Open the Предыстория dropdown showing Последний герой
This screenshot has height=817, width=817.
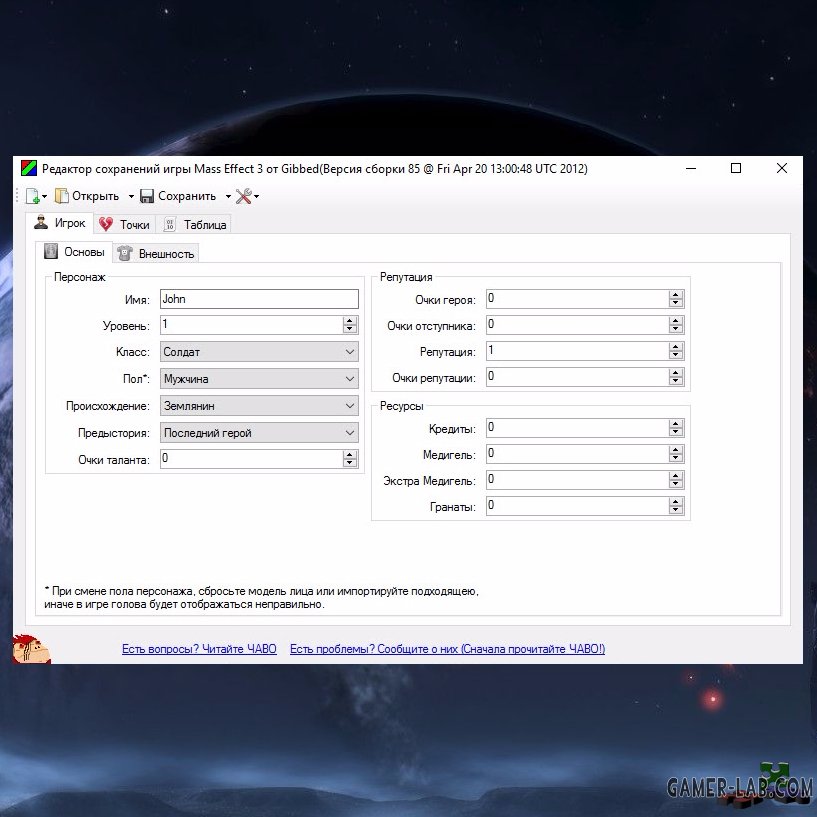[x=259, y=432]
